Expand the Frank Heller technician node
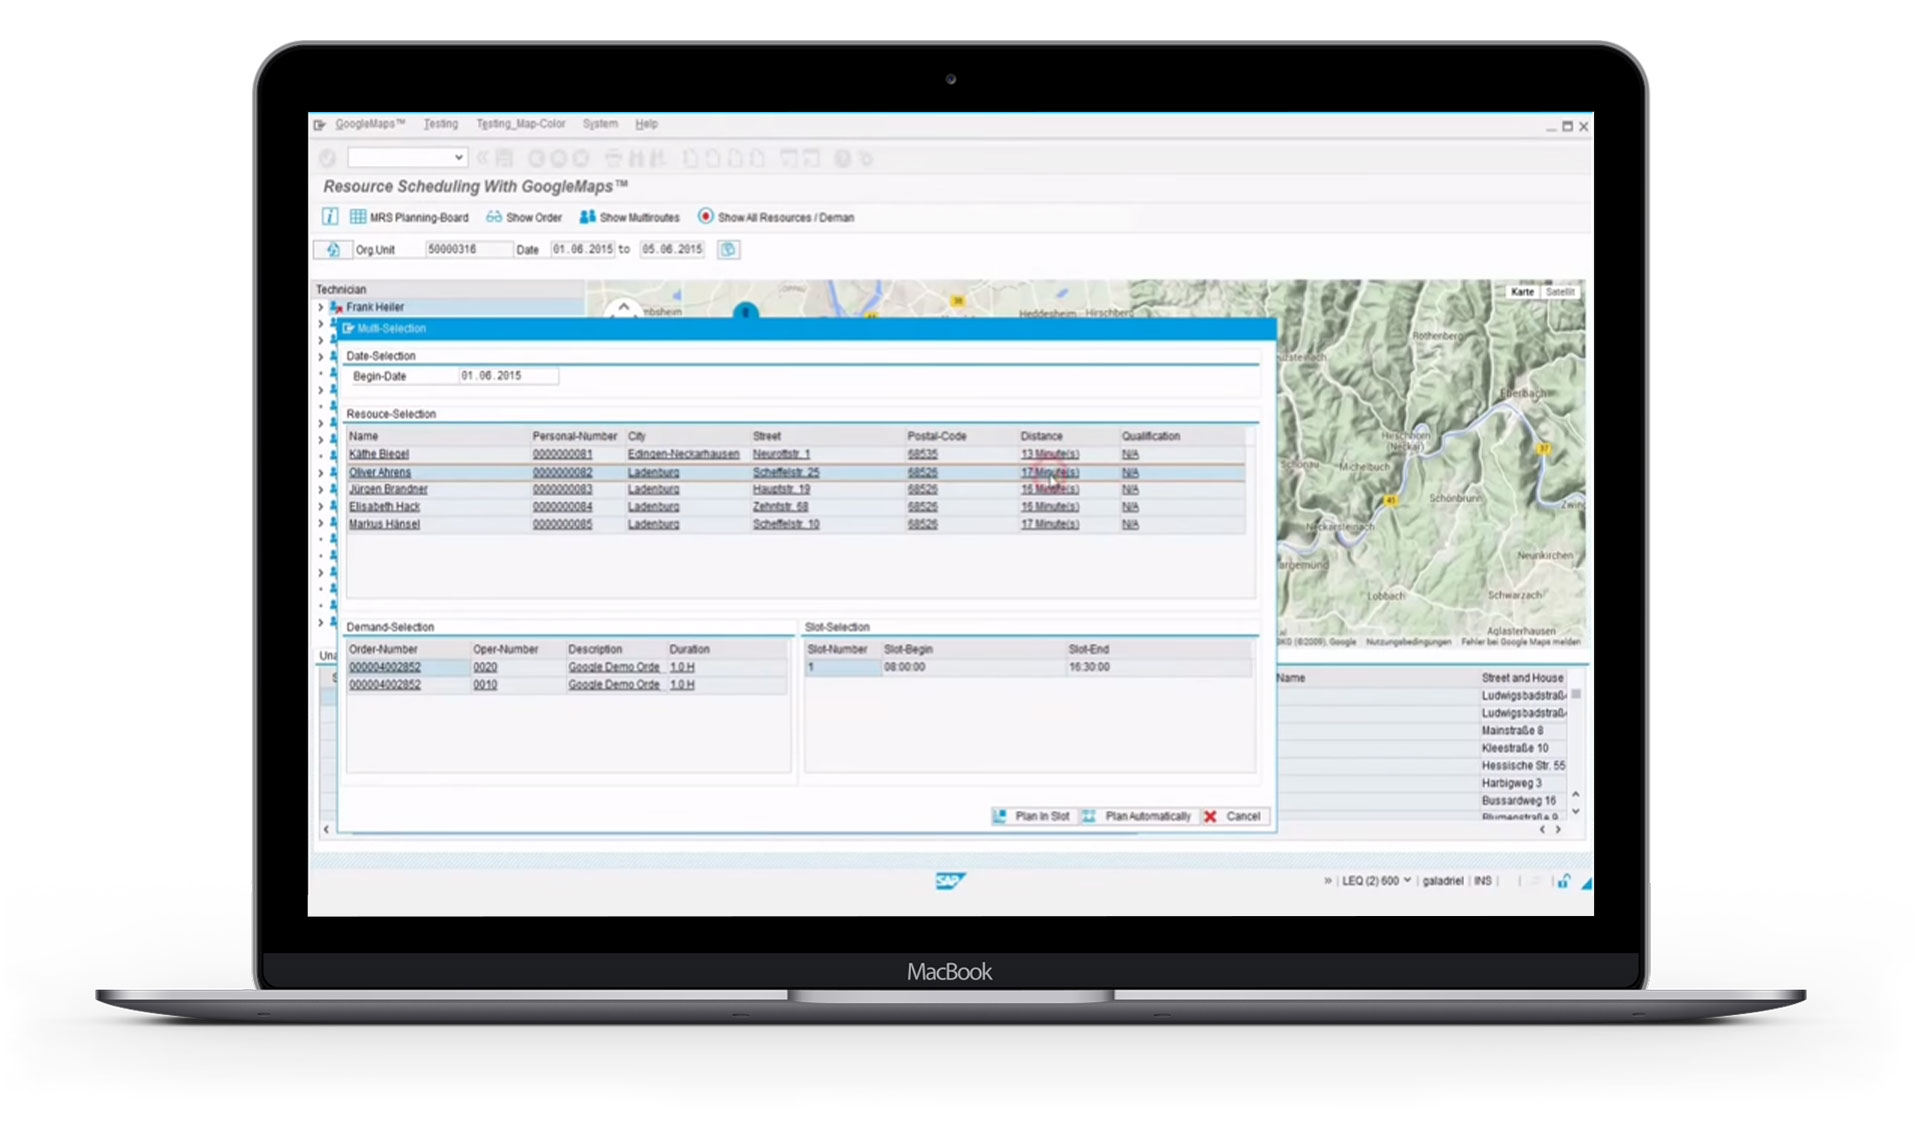1920x1130 pixels. click(321, 307)
